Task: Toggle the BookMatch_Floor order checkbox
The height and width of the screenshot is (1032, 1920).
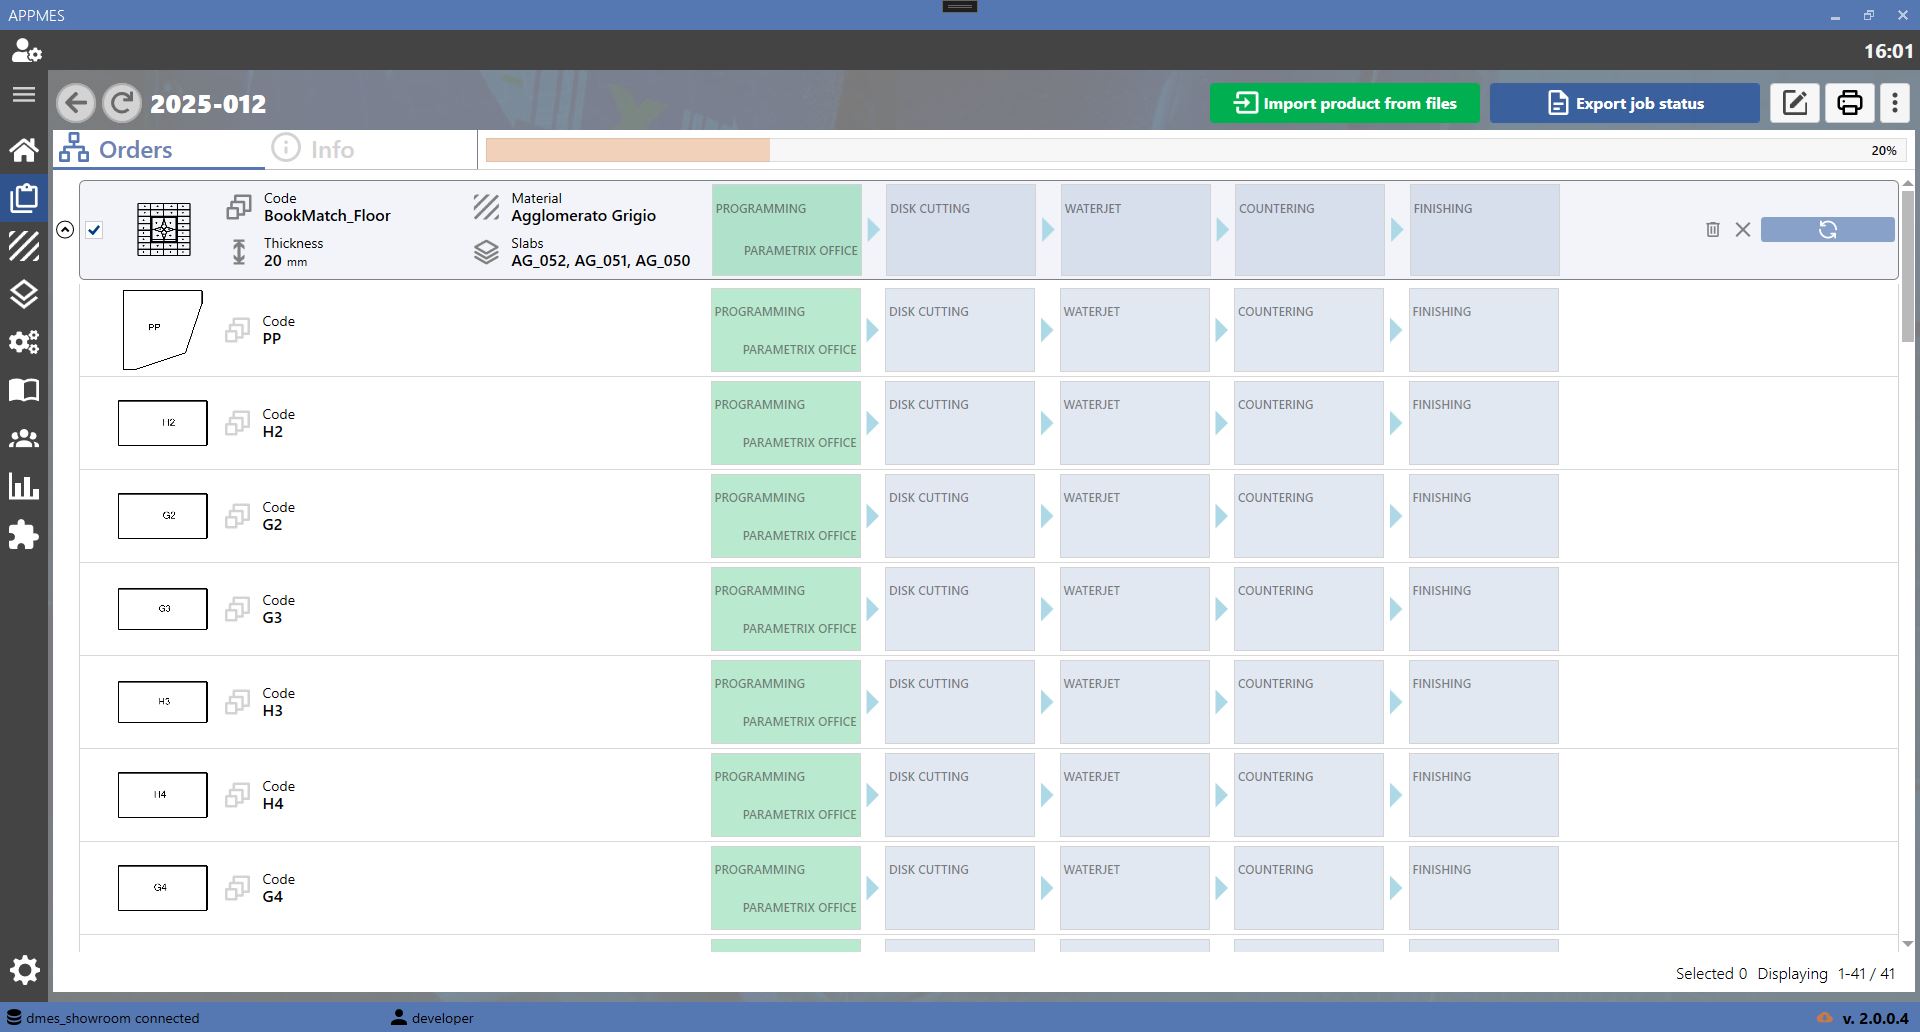Action: (94, 230)
